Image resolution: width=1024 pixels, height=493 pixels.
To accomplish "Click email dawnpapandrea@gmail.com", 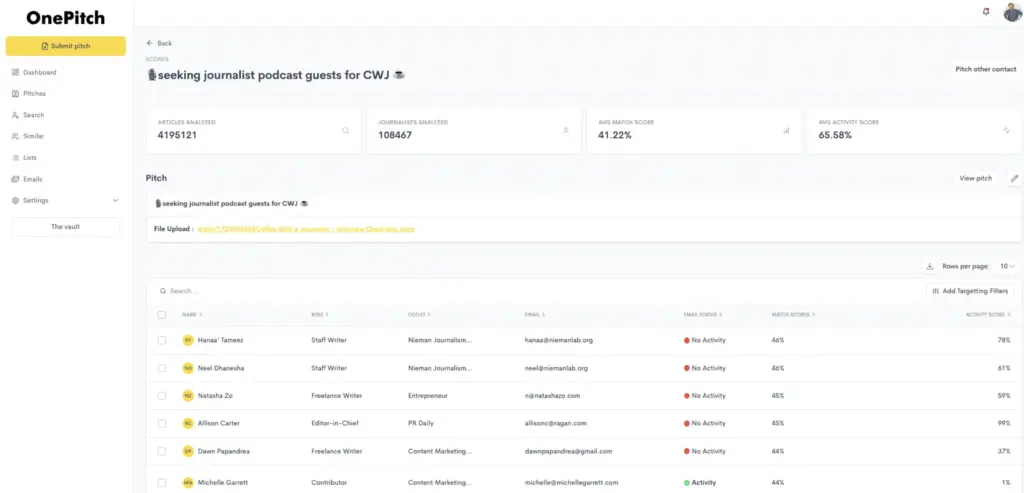I will [x=568, y=451].
